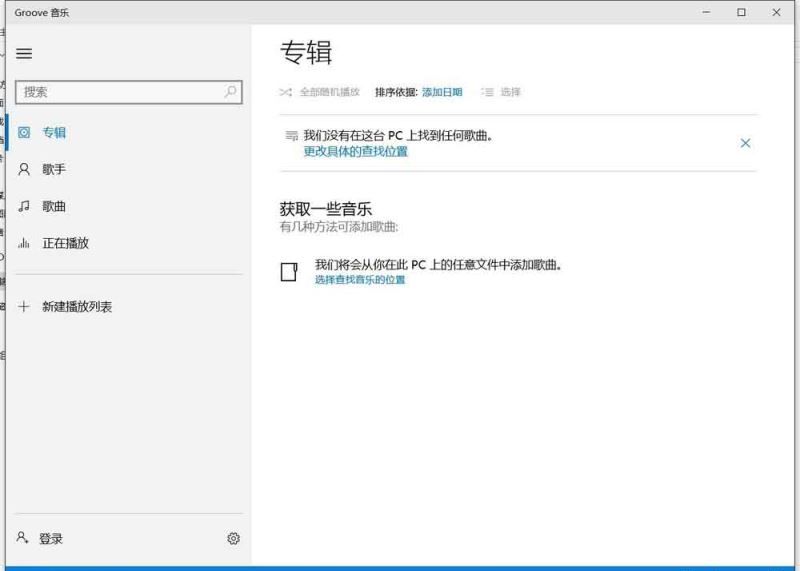Screen dimensions: 800x571
Task: Click the 正在播放 now playing bars icon
Action: click(x=24, y=243)
